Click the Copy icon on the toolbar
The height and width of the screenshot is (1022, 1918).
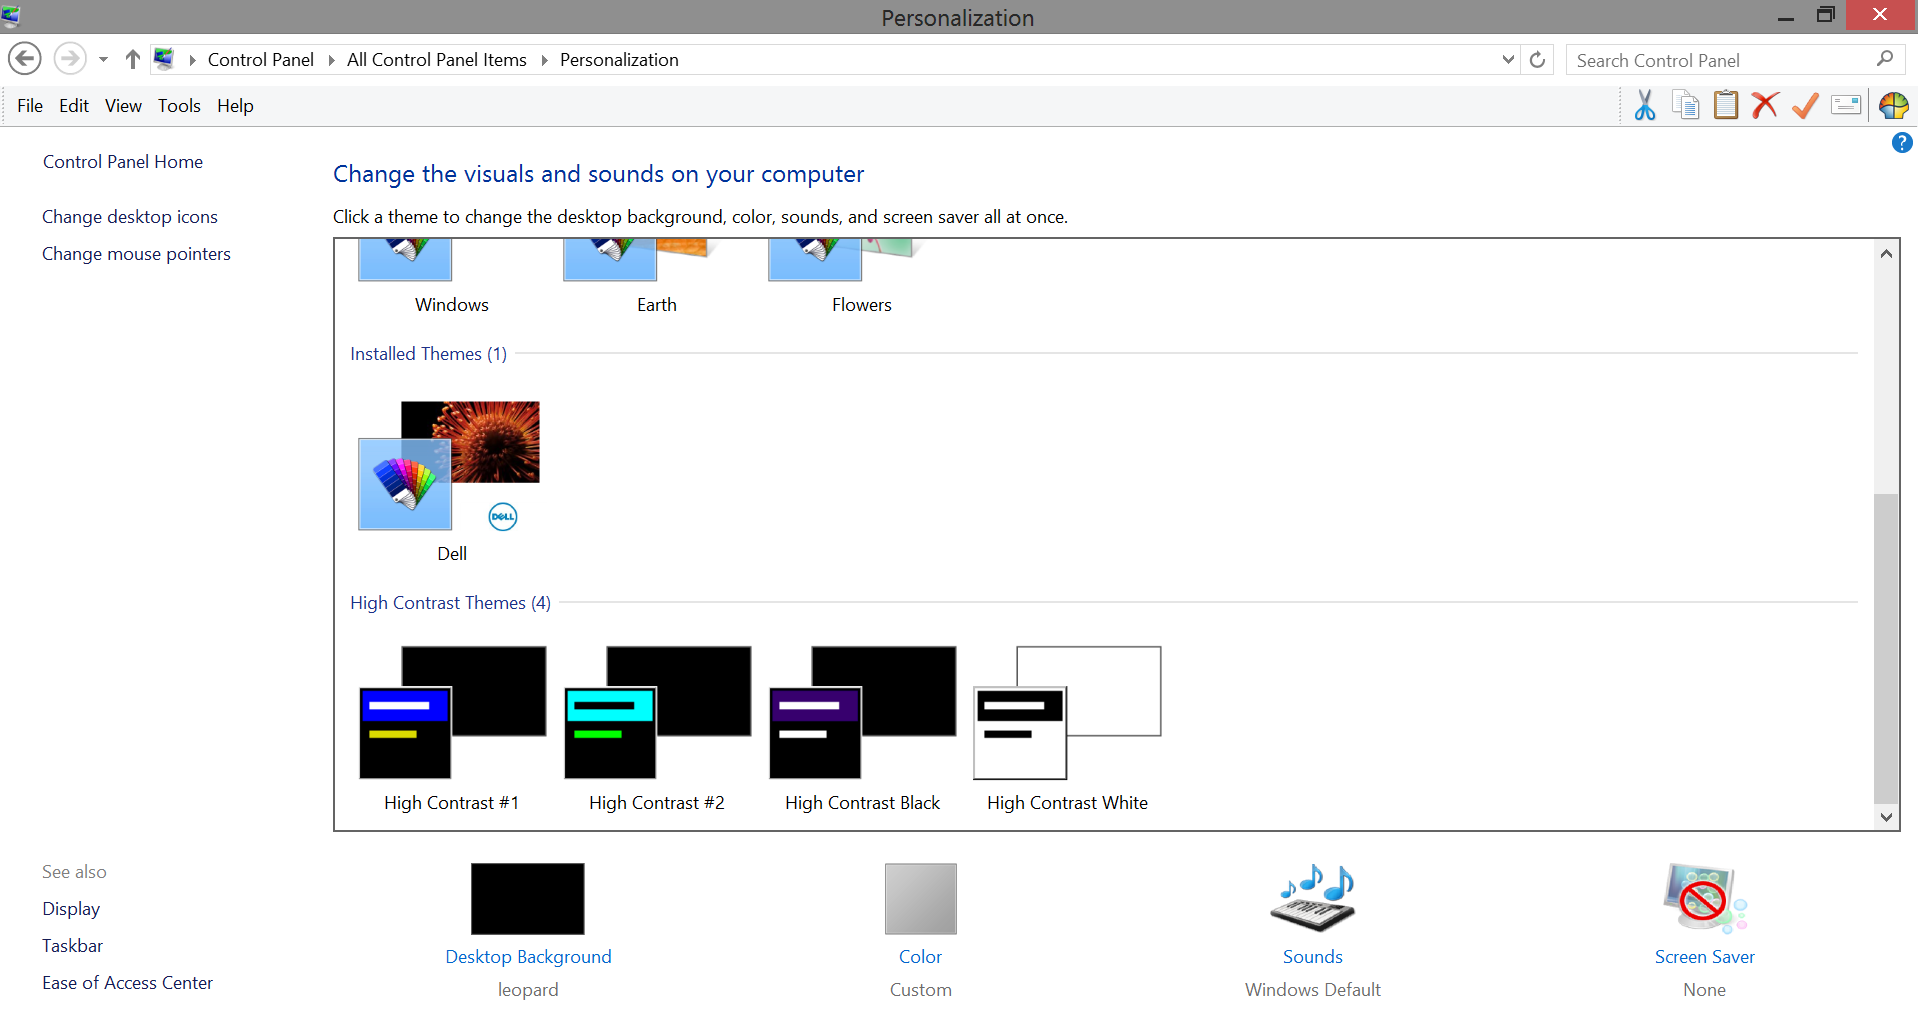click(x=1685, y=105)
